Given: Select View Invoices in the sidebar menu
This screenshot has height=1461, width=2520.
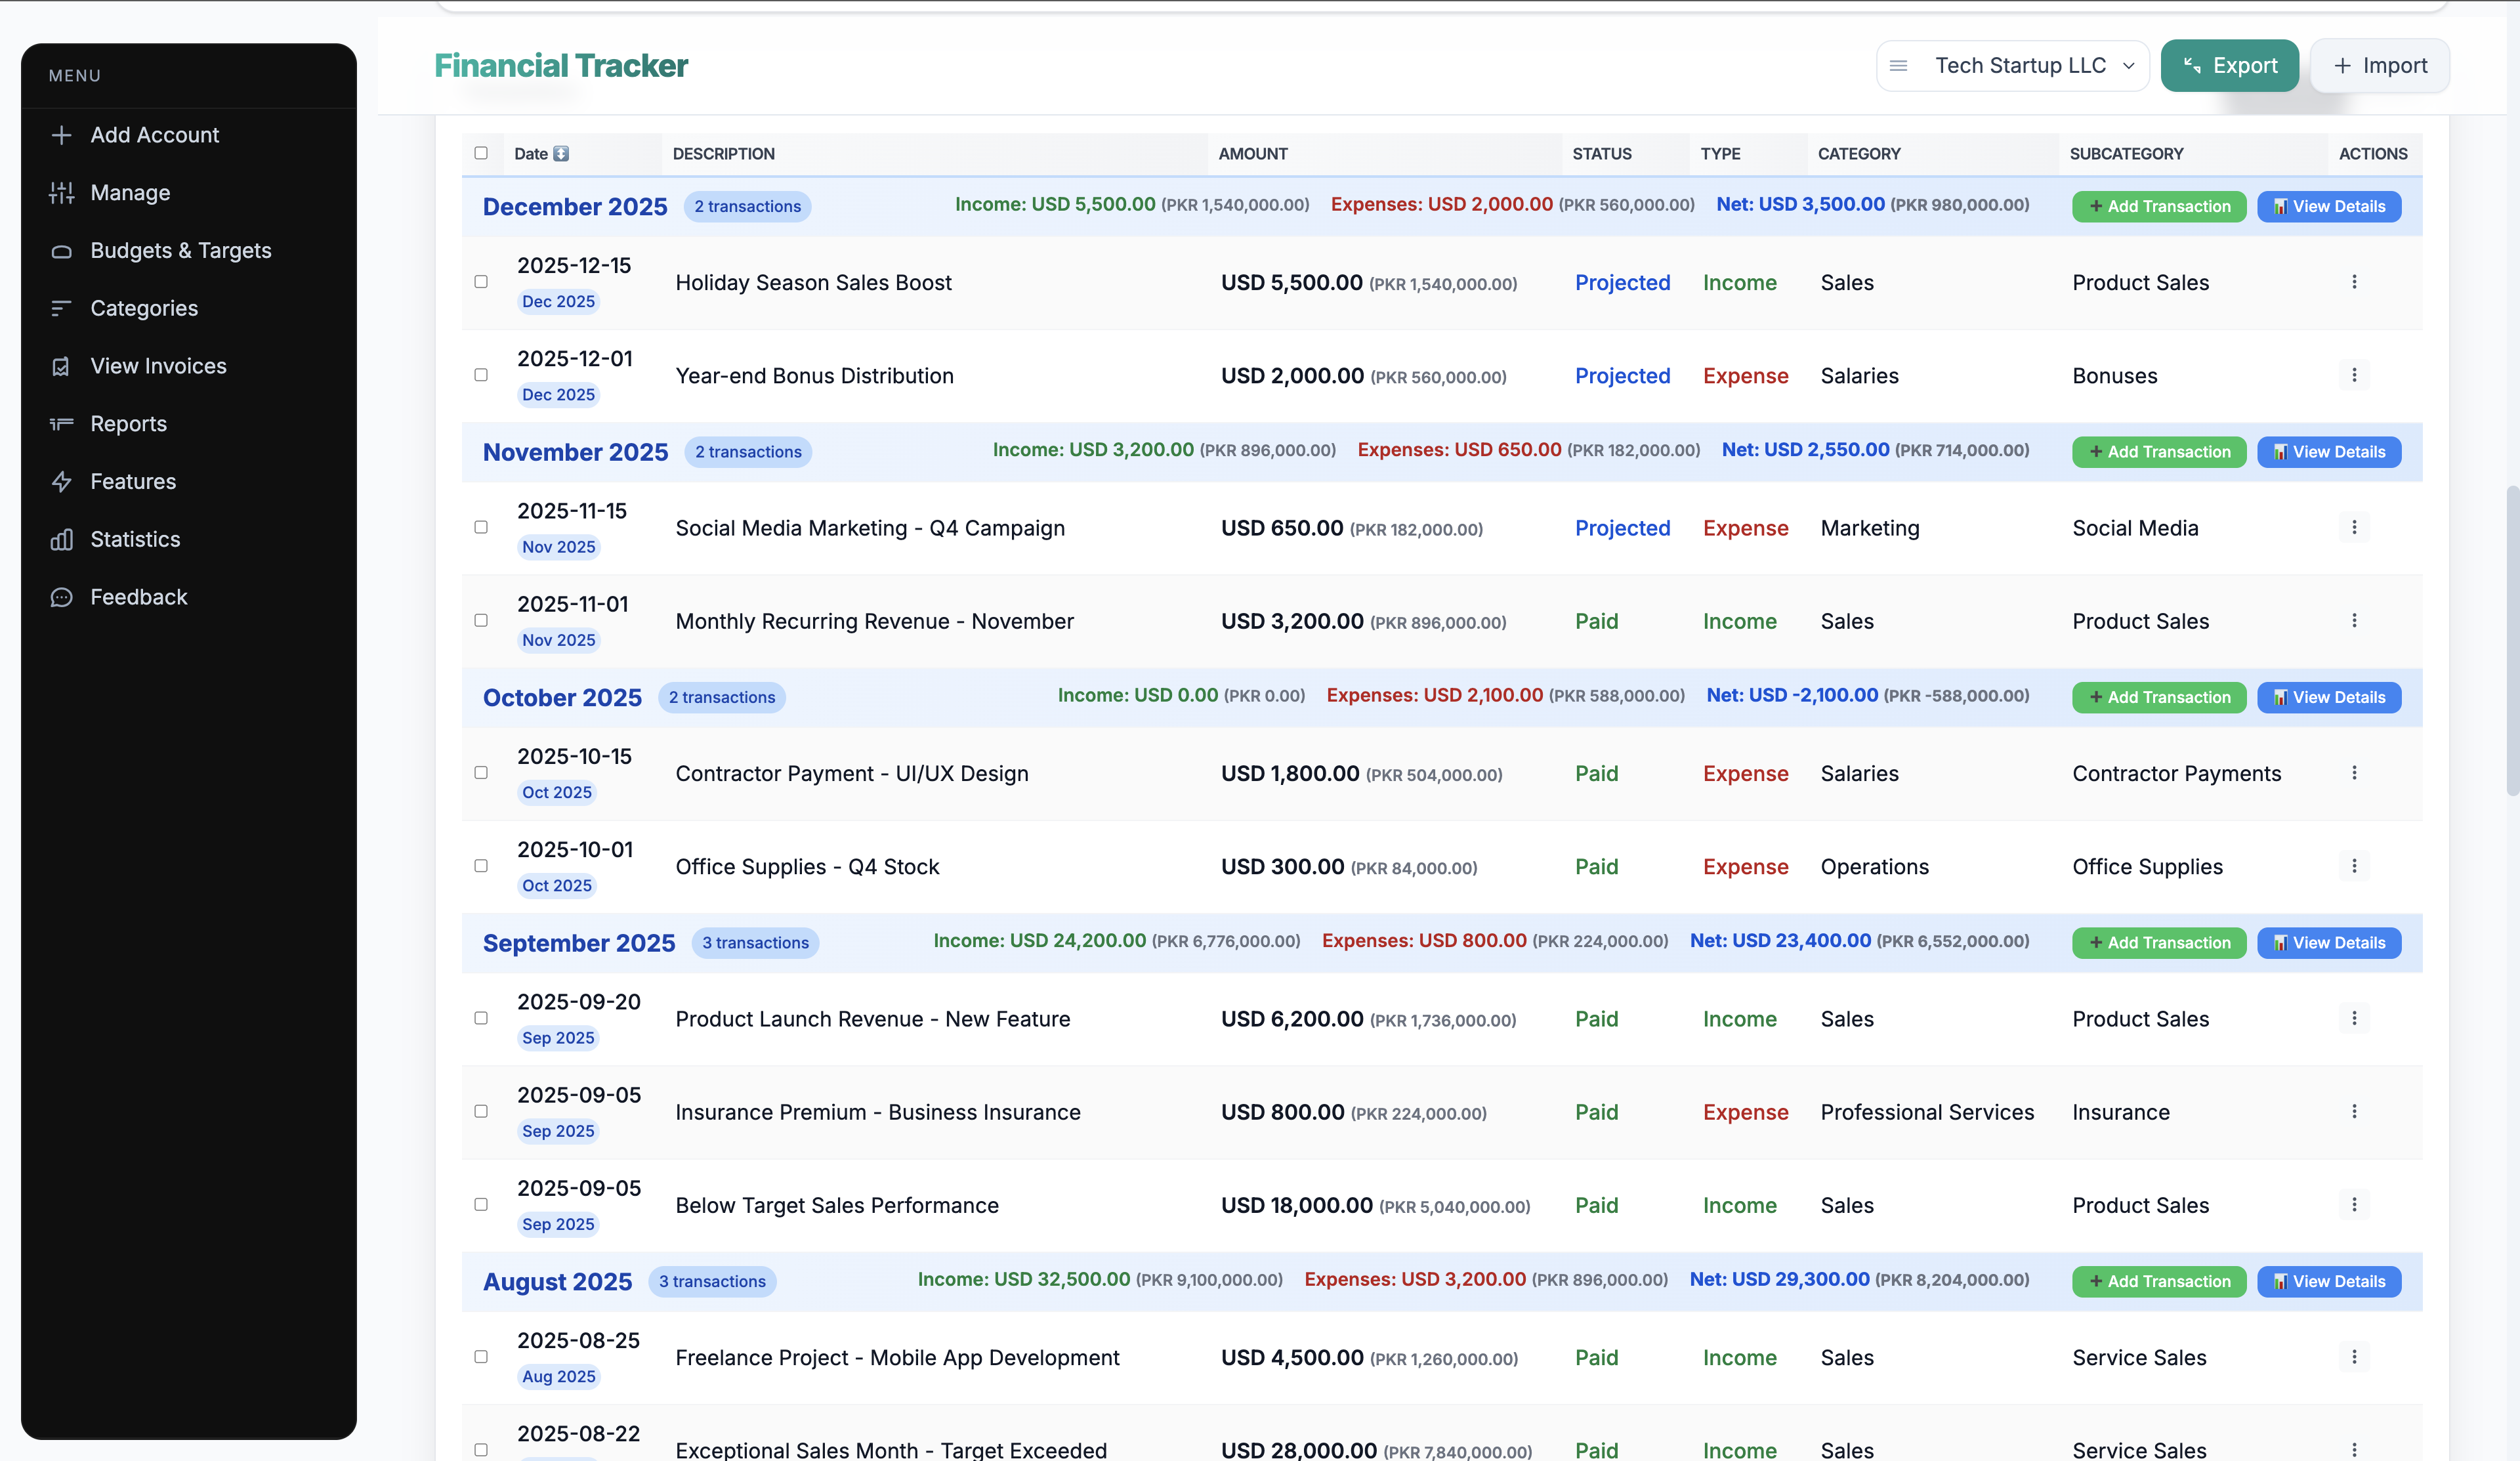Looking at the screenshot, I should (x=62, y=365).
